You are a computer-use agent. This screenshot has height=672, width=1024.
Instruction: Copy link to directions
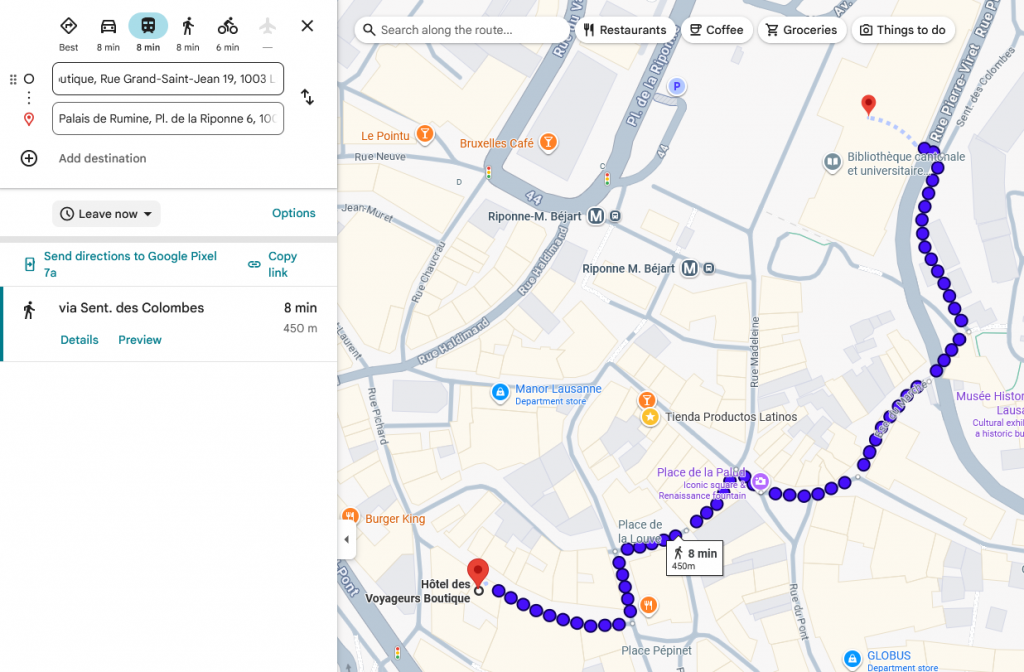click(x=274, y=264)
